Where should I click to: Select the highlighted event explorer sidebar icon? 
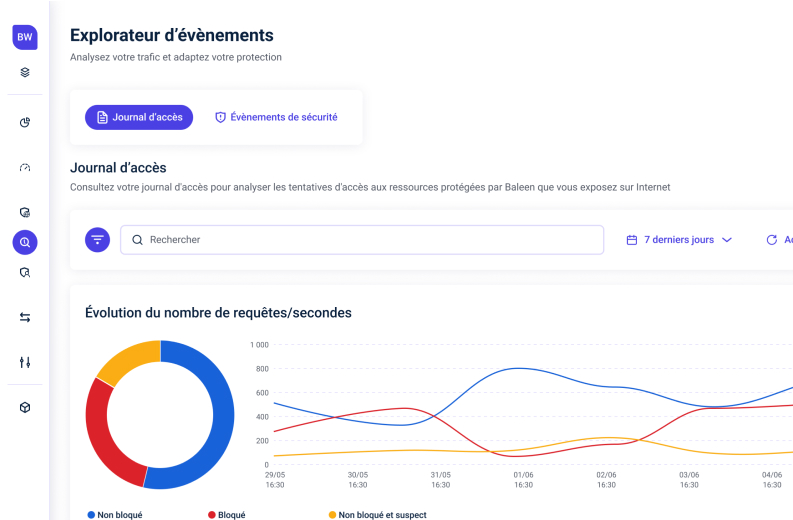pos(25,242)
